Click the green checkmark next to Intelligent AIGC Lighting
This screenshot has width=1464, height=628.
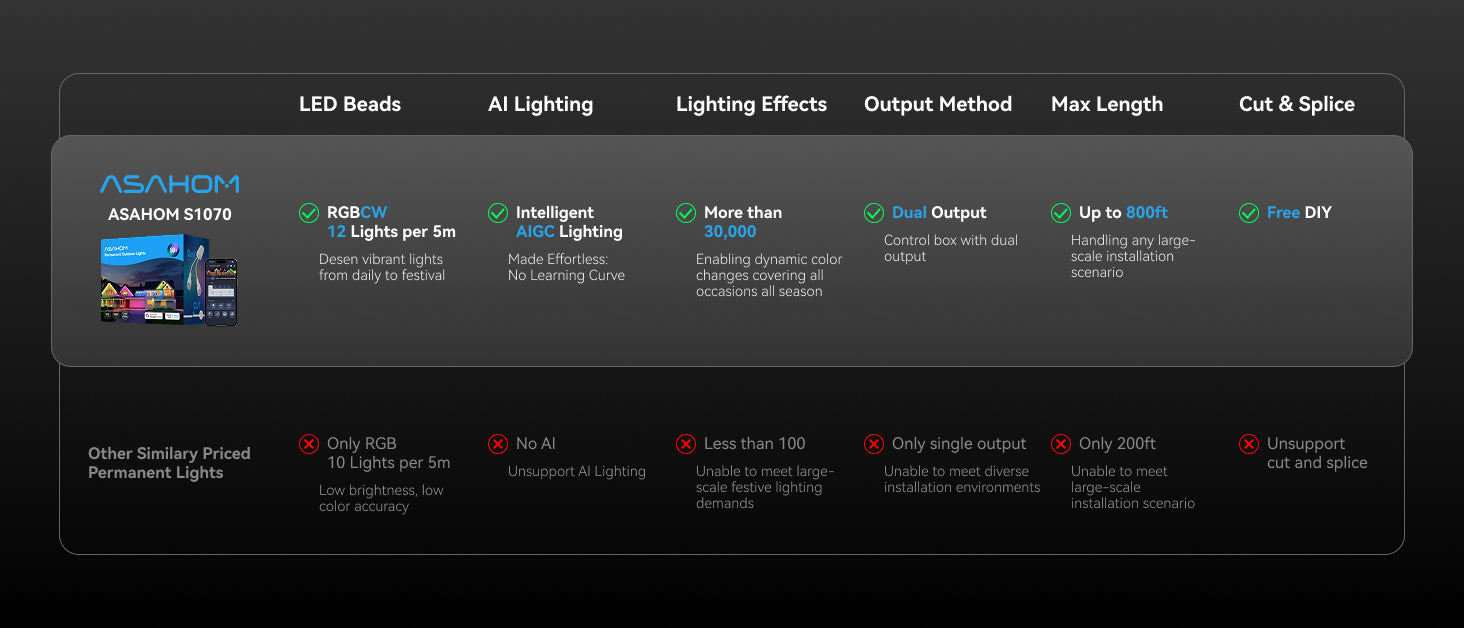click(x=498, y=213)
